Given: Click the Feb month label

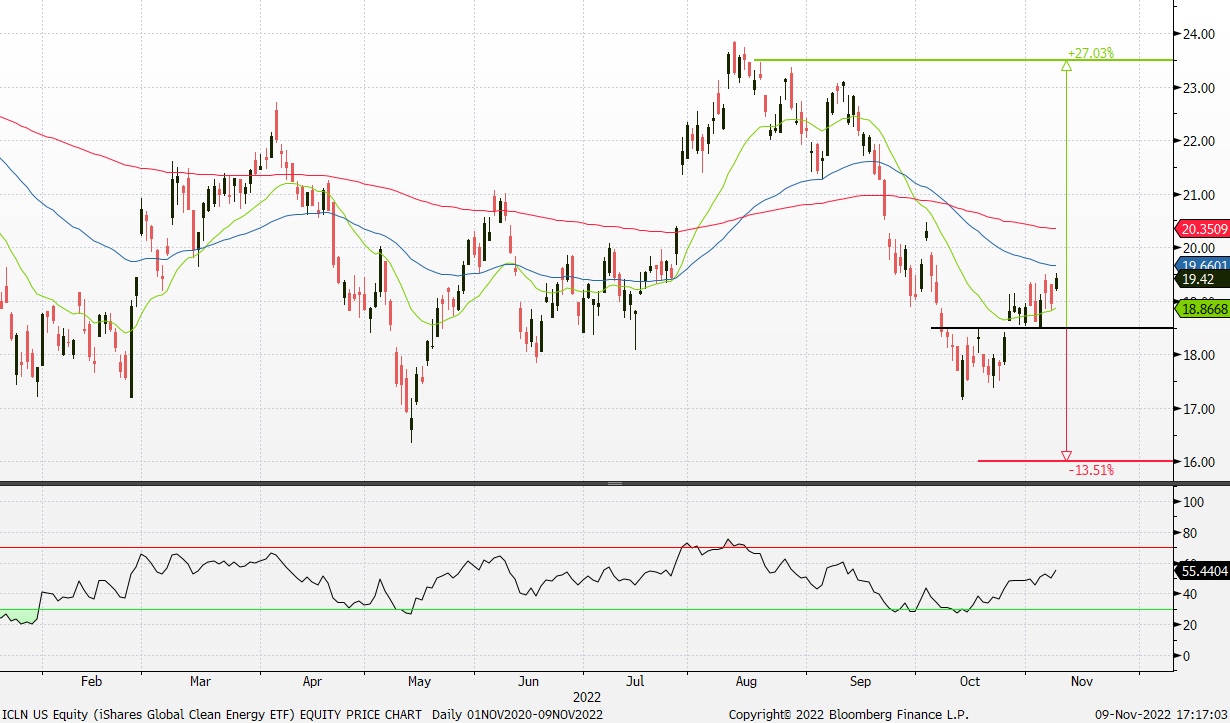Looking at the screenshot, I should pos(91,682).
